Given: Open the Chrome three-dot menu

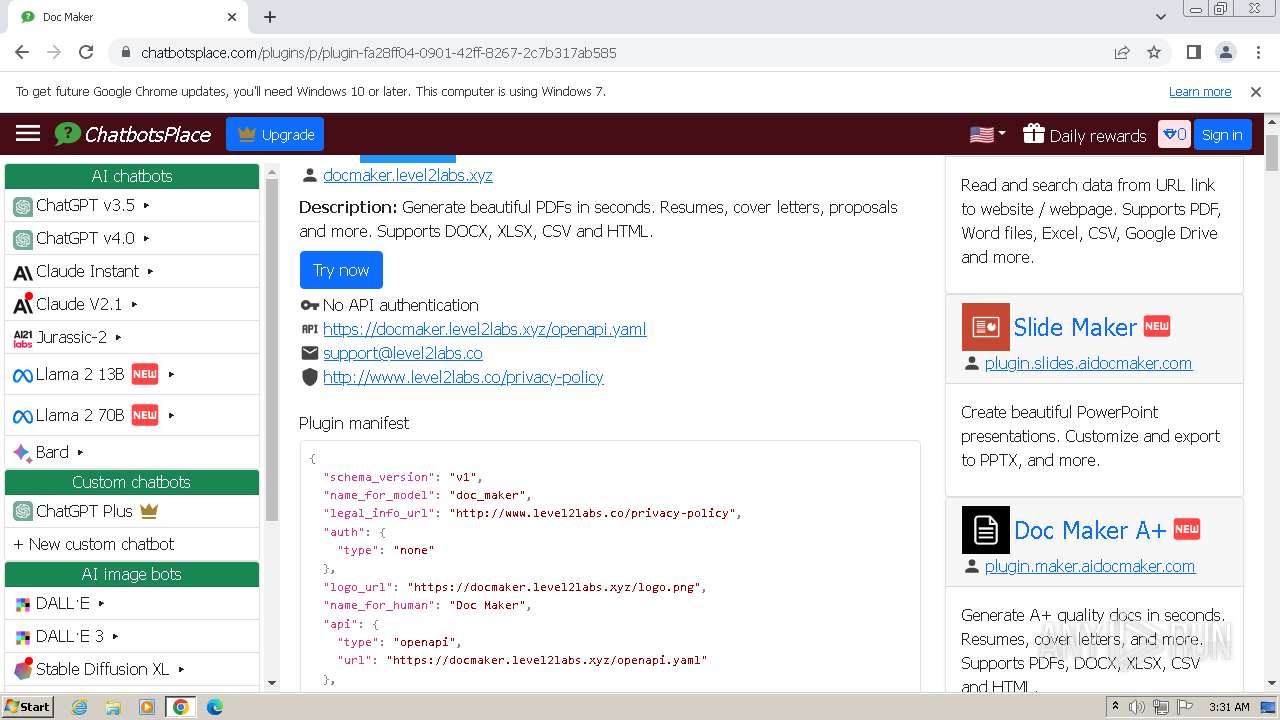Looking at the screenshot, I should pyautogui.click(x=1258, y=52).
